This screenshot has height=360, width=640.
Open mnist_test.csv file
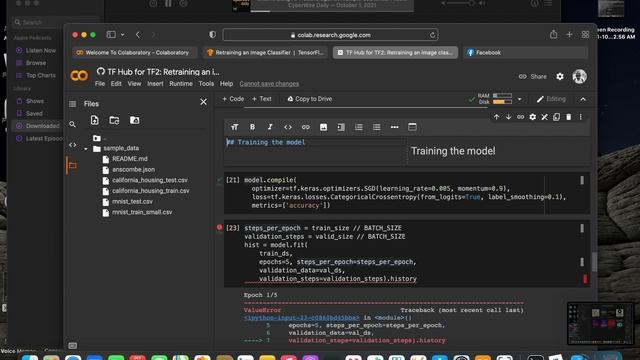click(132, 201)
